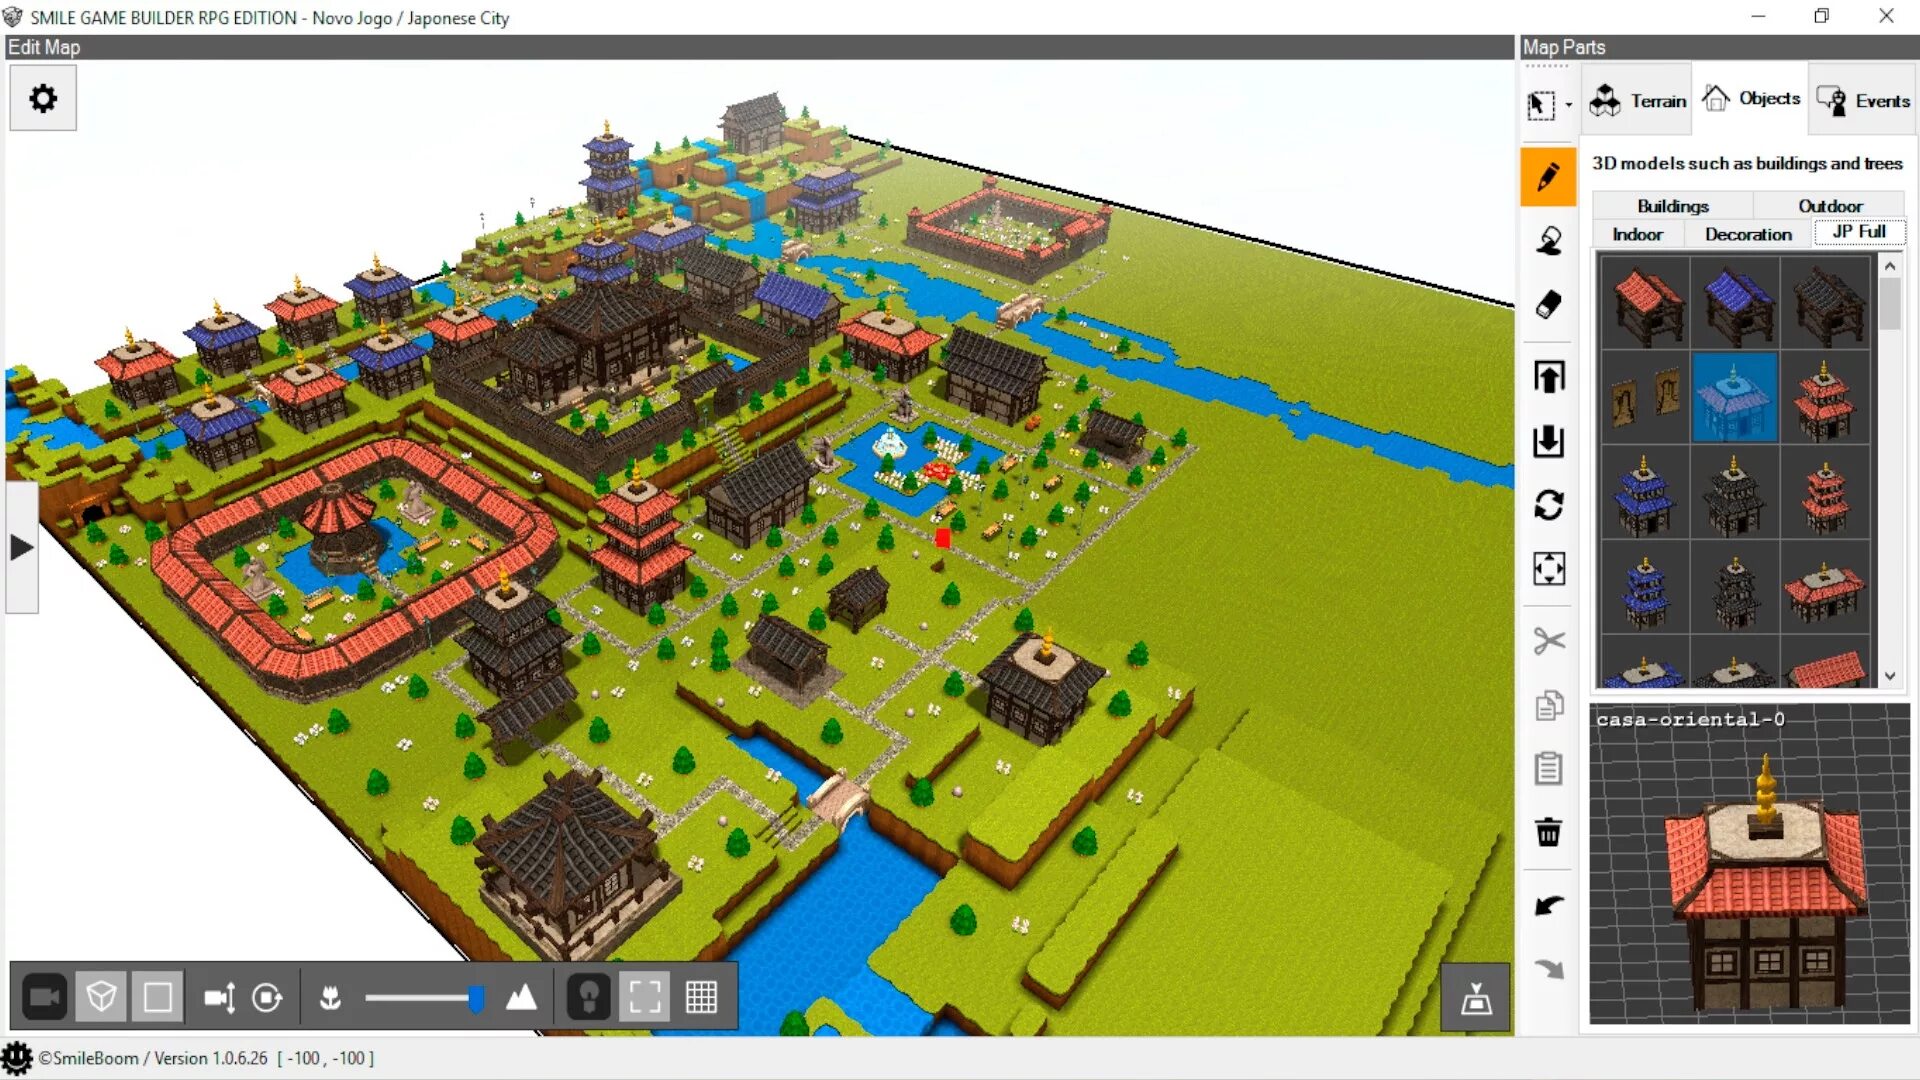Toggle the 3D cube perspective view

pyautogui.click(x=101, y=997)
